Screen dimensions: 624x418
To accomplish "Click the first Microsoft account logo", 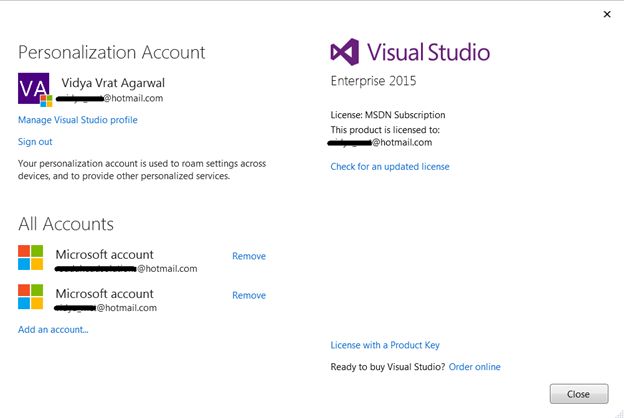I will pos(31,257).
